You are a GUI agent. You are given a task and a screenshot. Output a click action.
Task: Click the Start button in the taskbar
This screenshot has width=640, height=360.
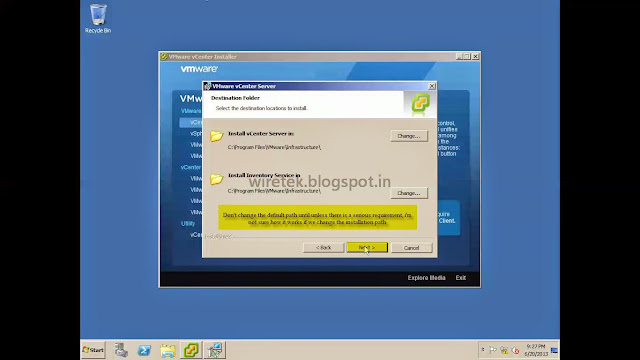(x=93, y=350)
